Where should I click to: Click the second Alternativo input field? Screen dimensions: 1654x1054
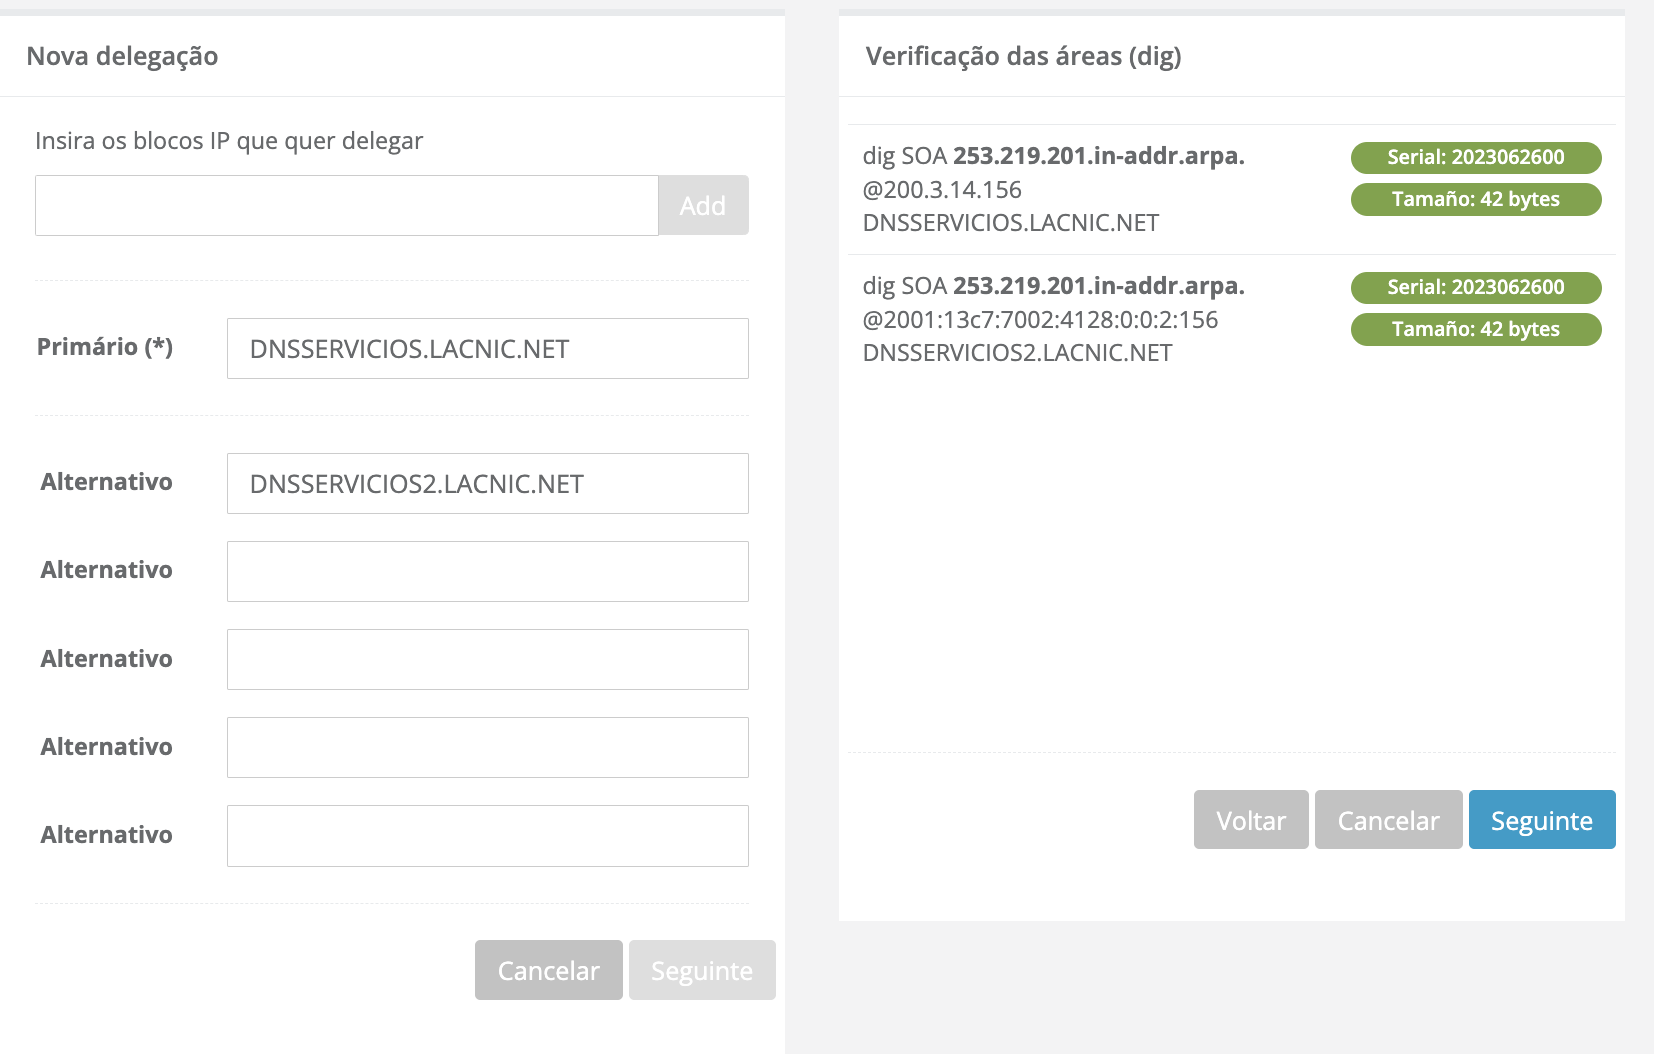click(487, 572)
